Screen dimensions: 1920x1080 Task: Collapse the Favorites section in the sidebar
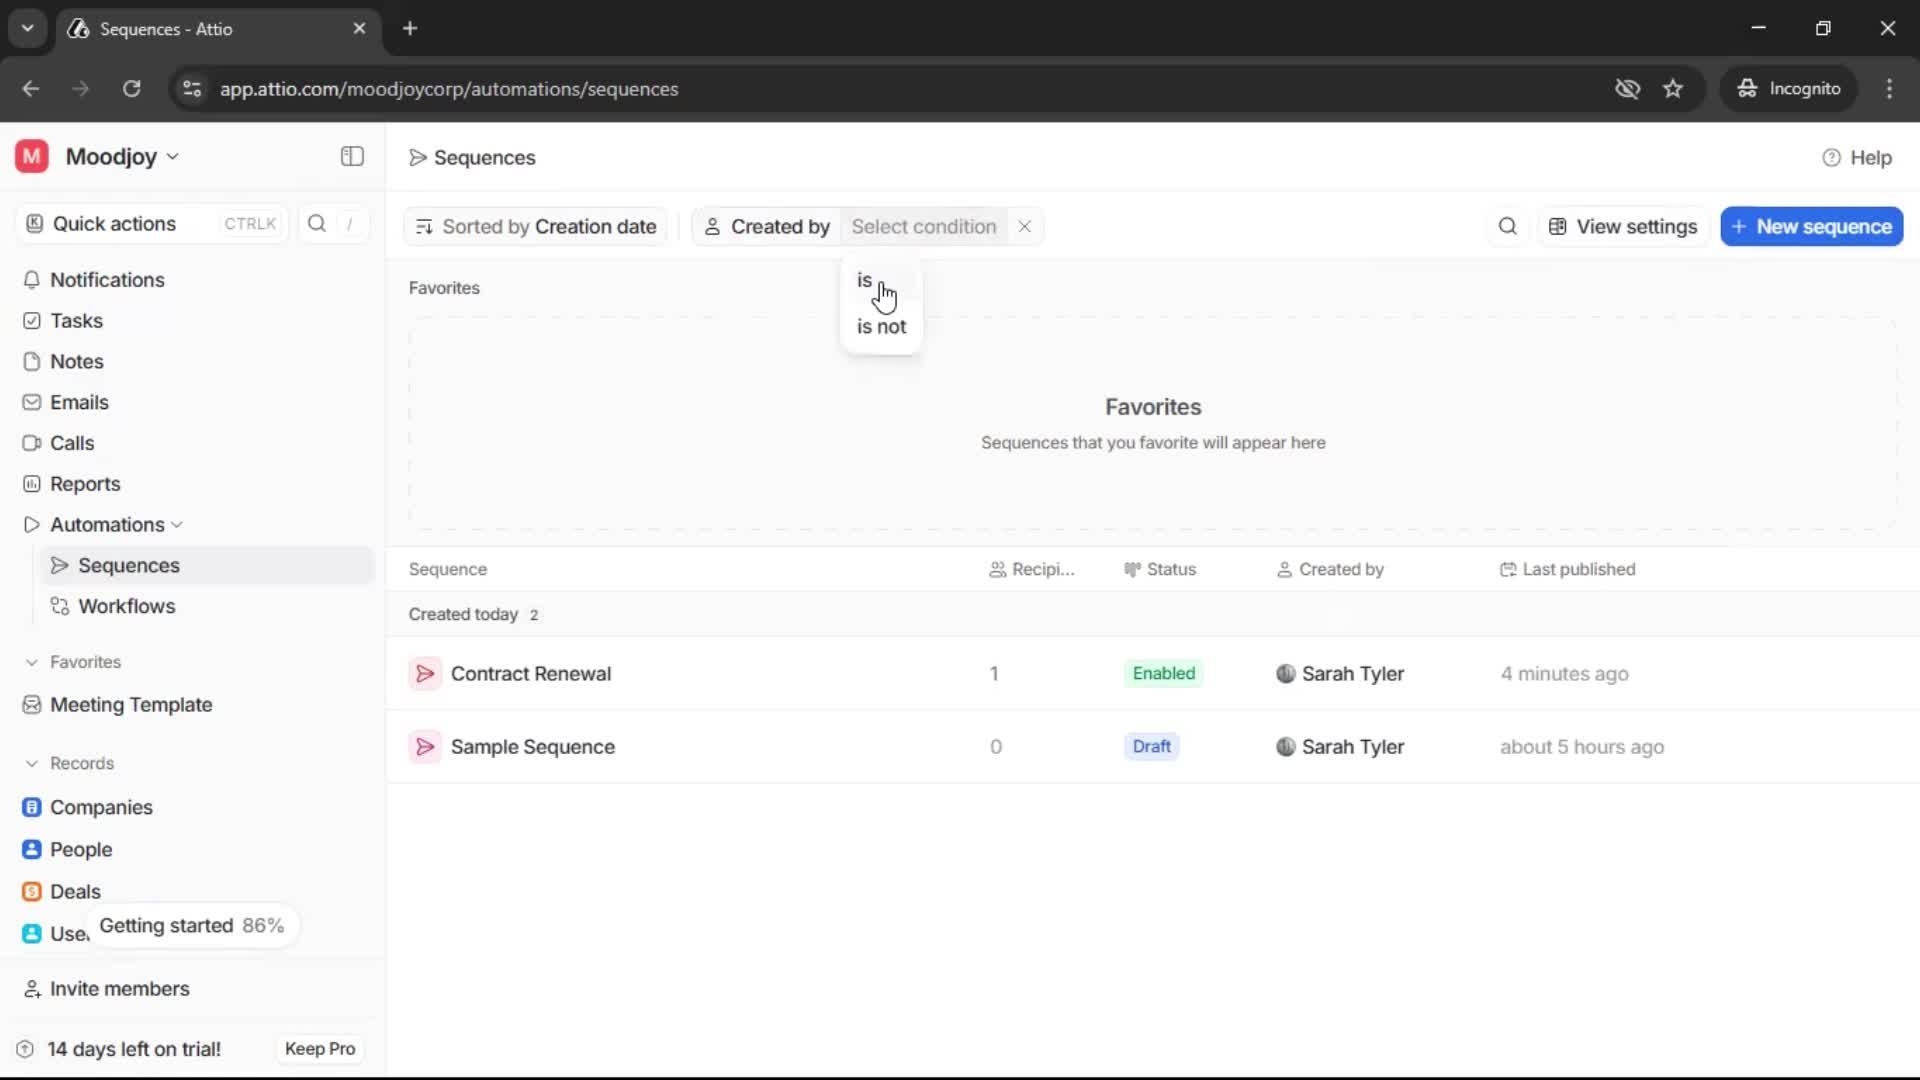[x=31, y=662]
